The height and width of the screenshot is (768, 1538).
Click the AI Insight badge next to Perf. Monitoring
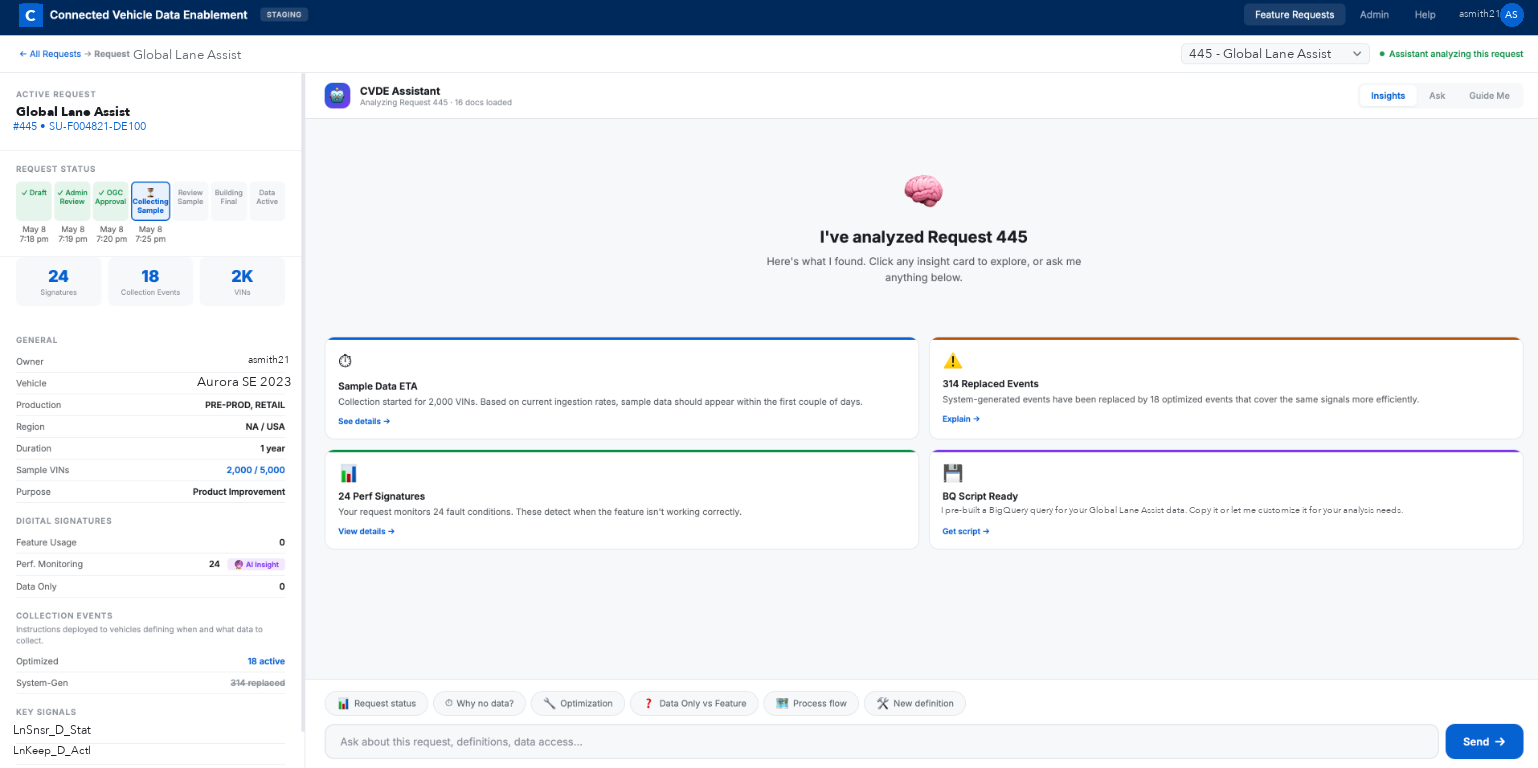[256, 564]
